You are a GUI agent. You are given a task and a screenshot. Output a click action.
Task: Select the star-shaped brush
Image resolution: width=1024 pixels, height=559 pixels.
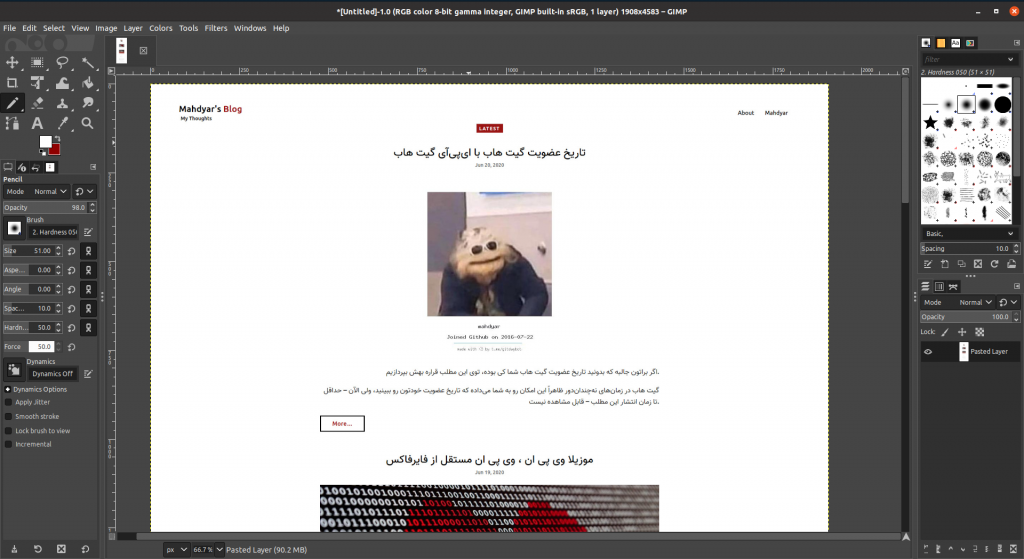(931, 122)
